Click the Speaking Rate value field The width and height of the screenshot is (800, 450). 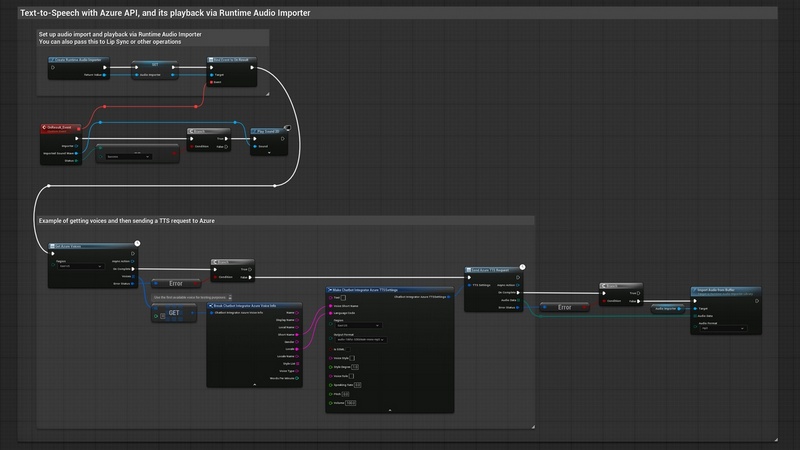pyautogui.click(x=358, y=385)
